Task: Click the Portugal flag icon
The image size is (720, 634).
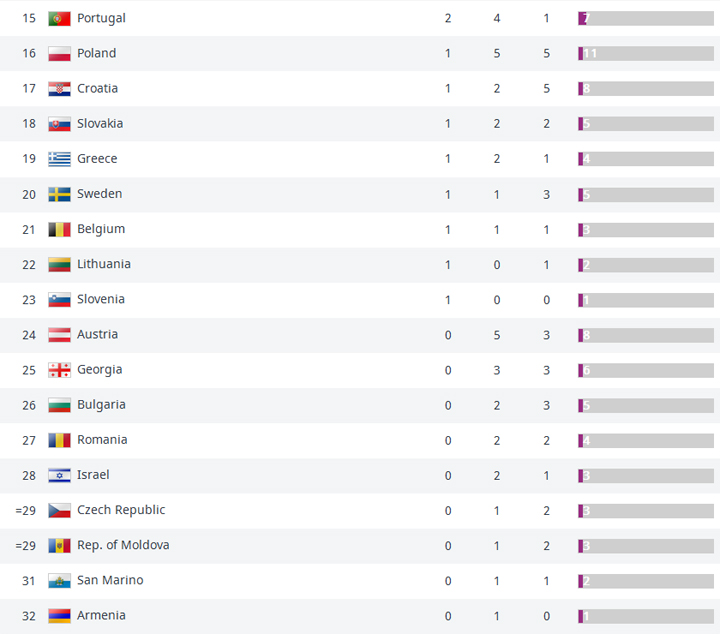Action: click(59, 18)
